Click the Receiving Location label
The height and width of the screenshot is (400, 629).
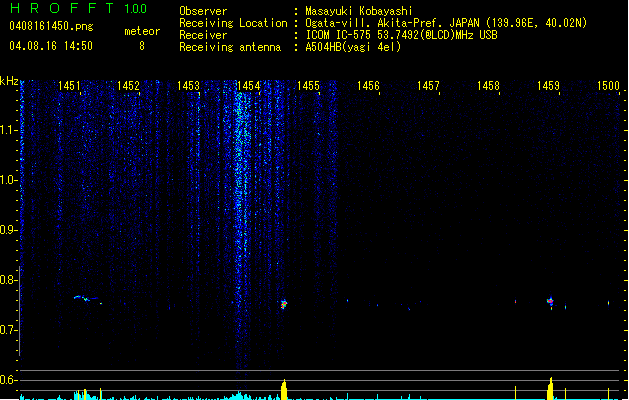point(233,23)
